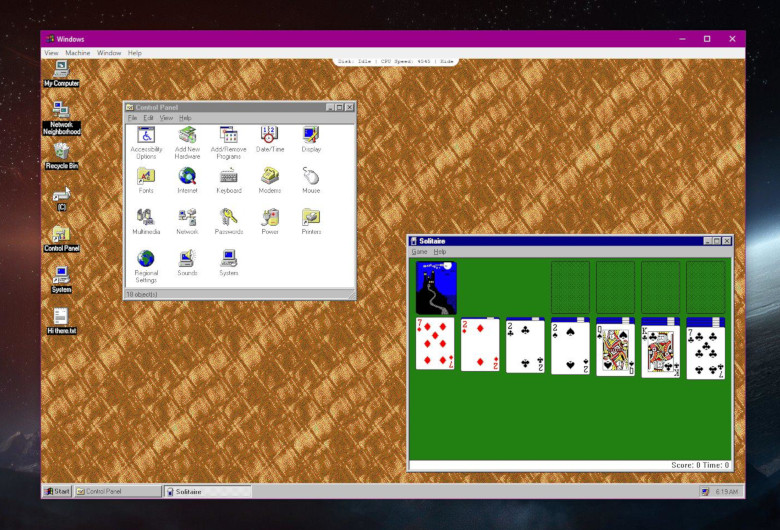This screenshot has height=530, width=780.
Task: Open Window menu in emulator
Action: coord(109,53)
